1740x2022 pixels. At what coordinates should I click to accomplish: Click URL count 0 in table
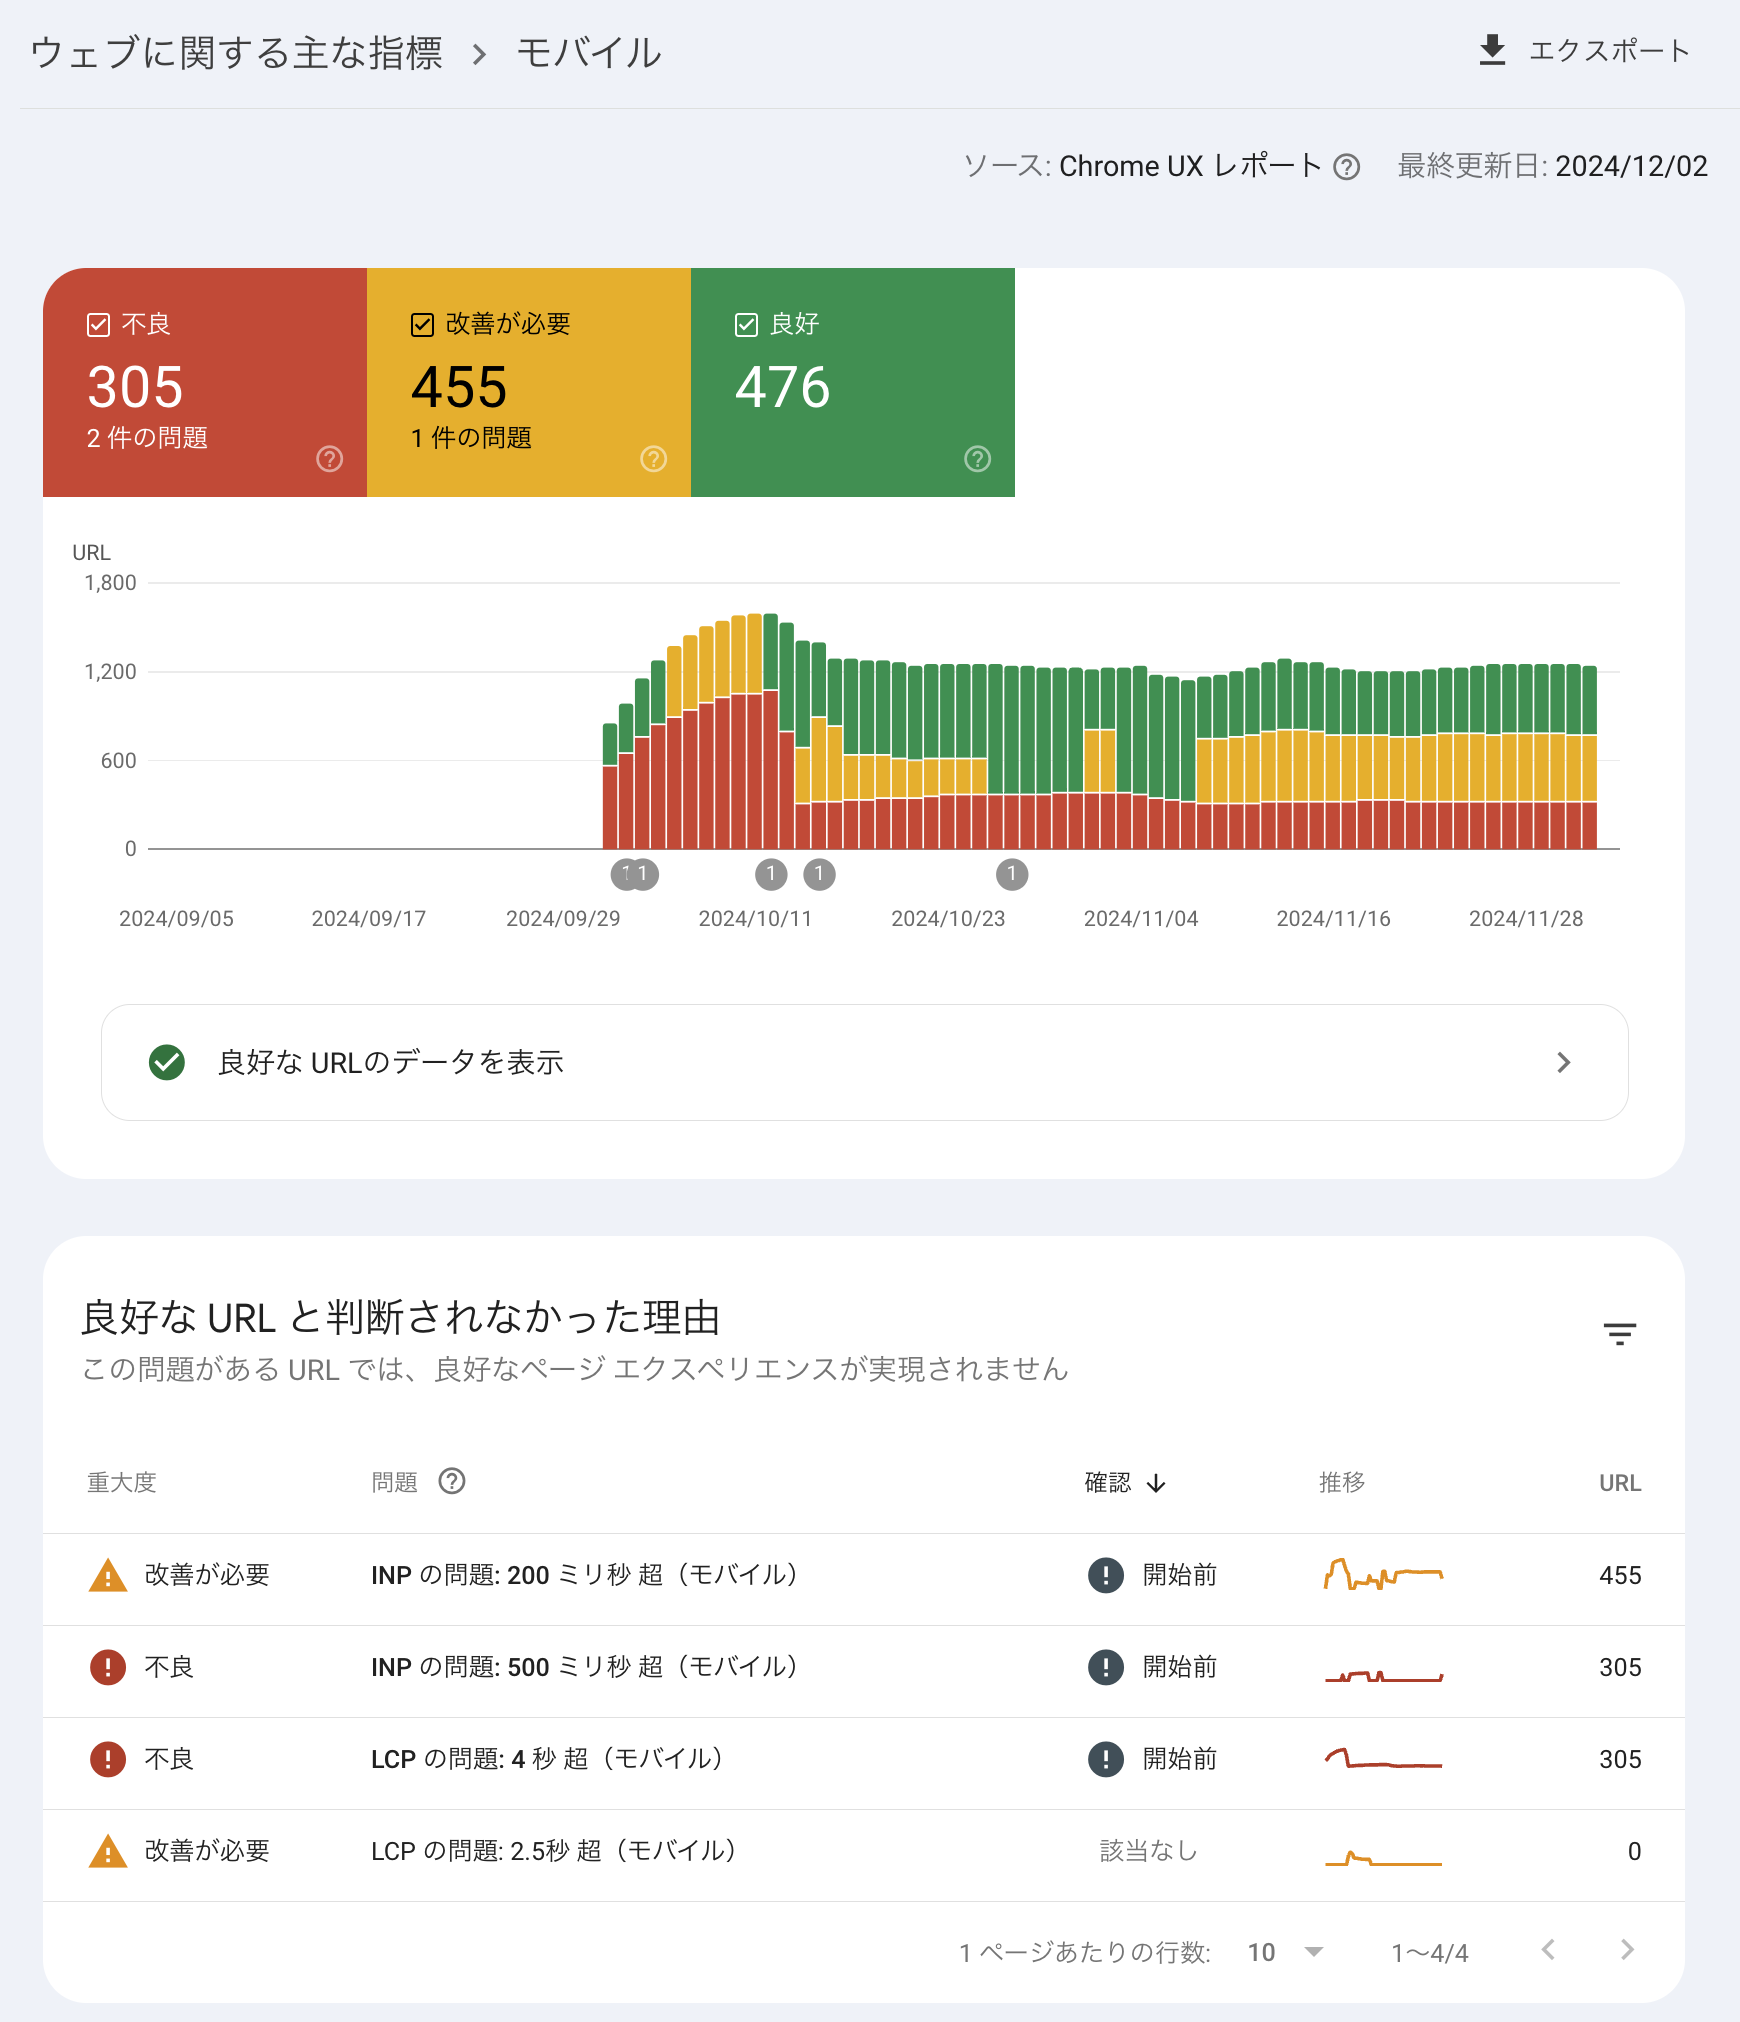point(1634,1851)
